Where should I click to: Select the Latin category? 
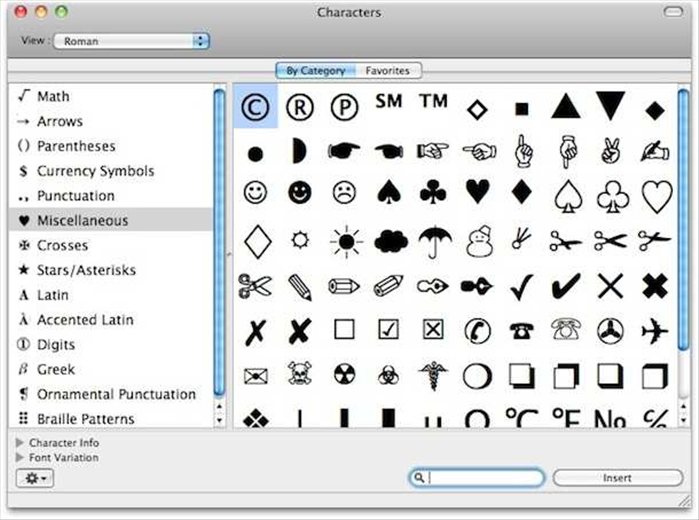pyautogui.click(x=111, y=295)
